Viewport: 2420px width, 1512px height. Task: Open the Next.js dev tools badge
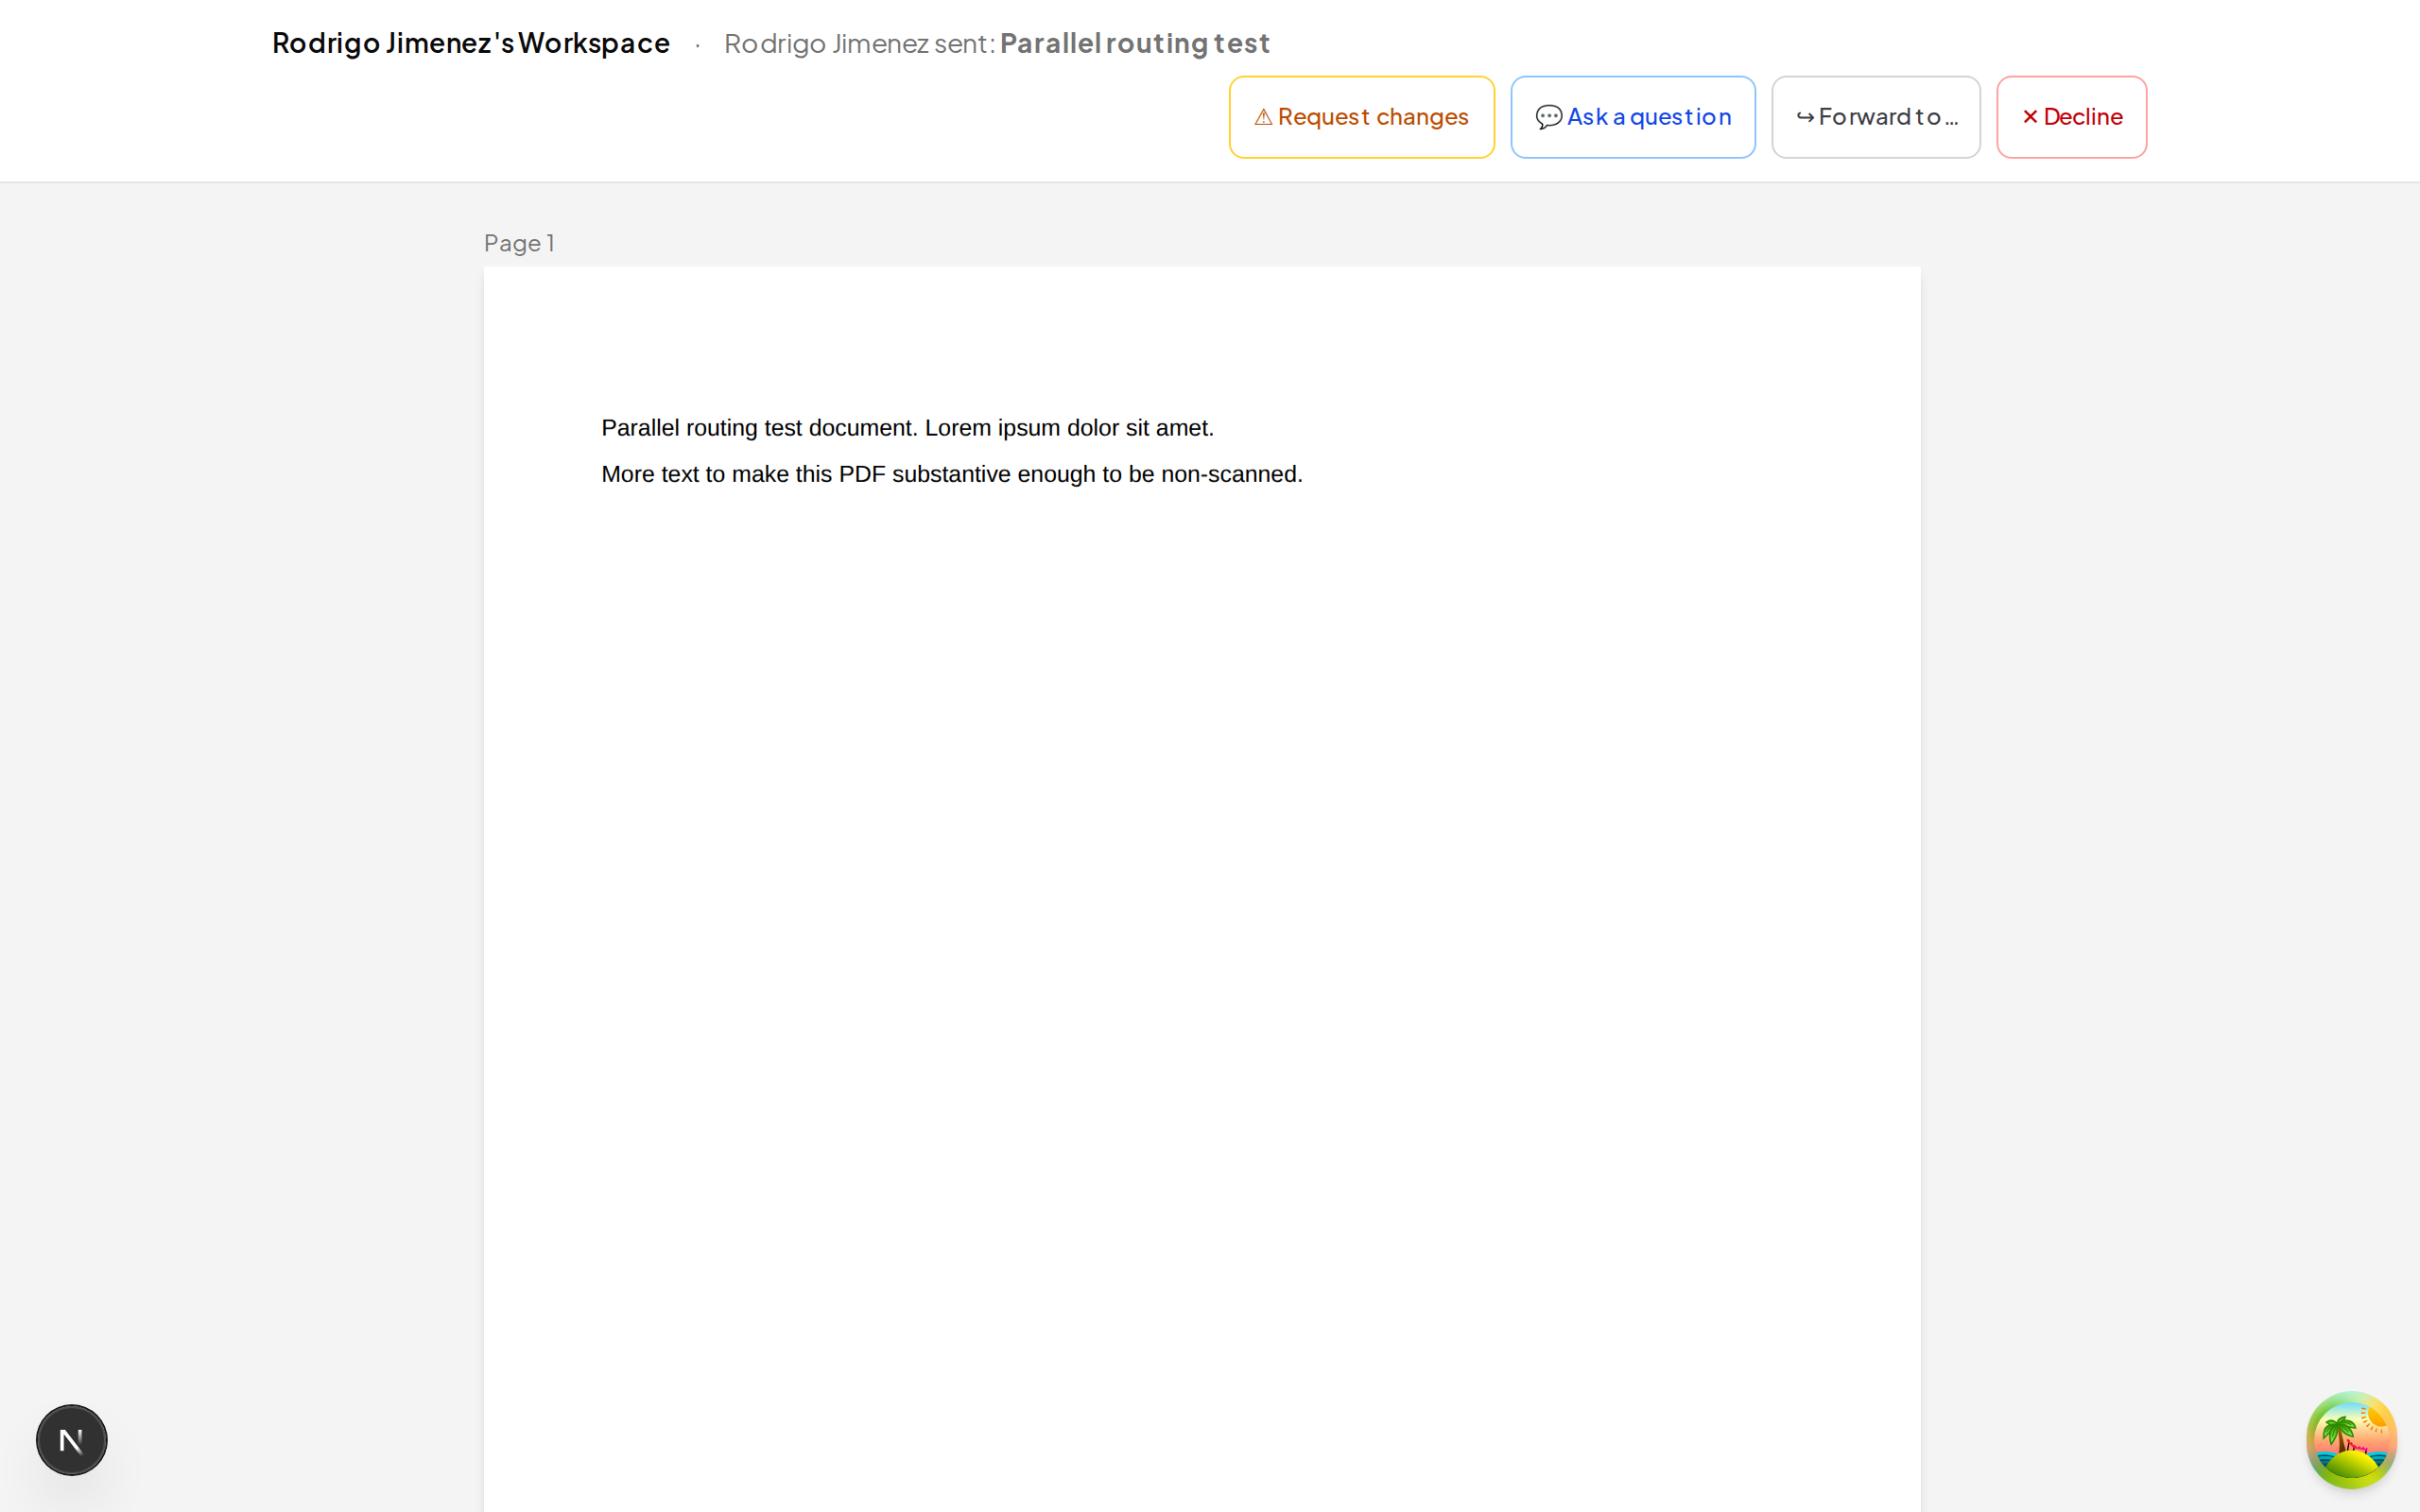click(72, 1440)
